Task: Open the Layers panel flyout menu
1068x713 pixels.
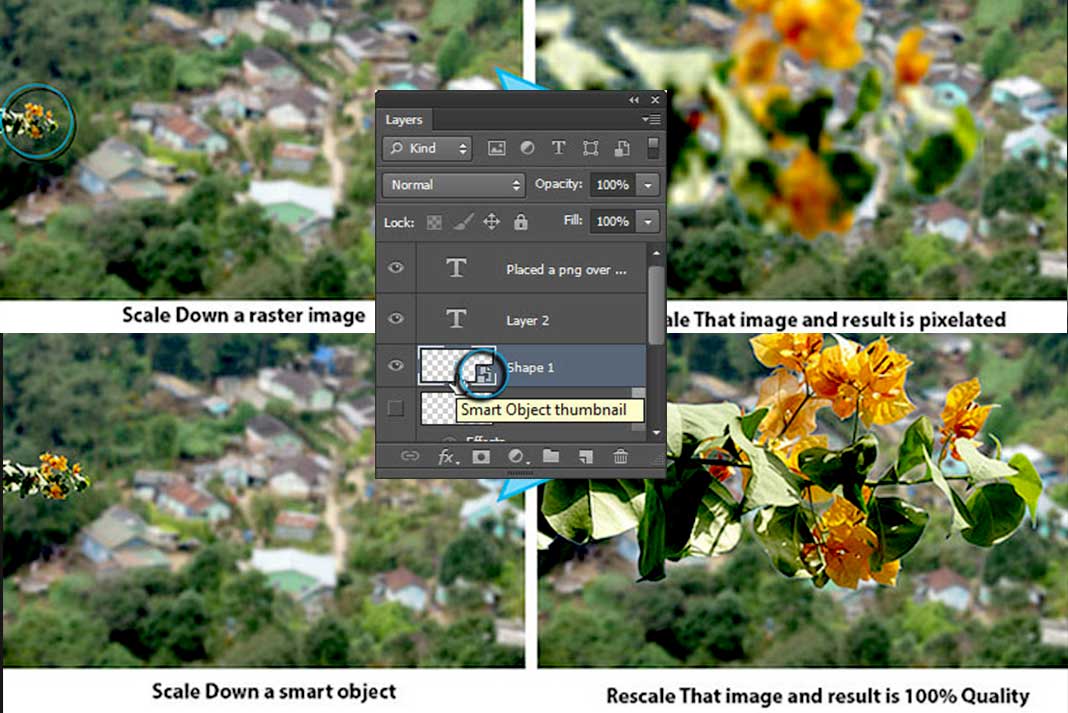Action: [x=650, y=119]
